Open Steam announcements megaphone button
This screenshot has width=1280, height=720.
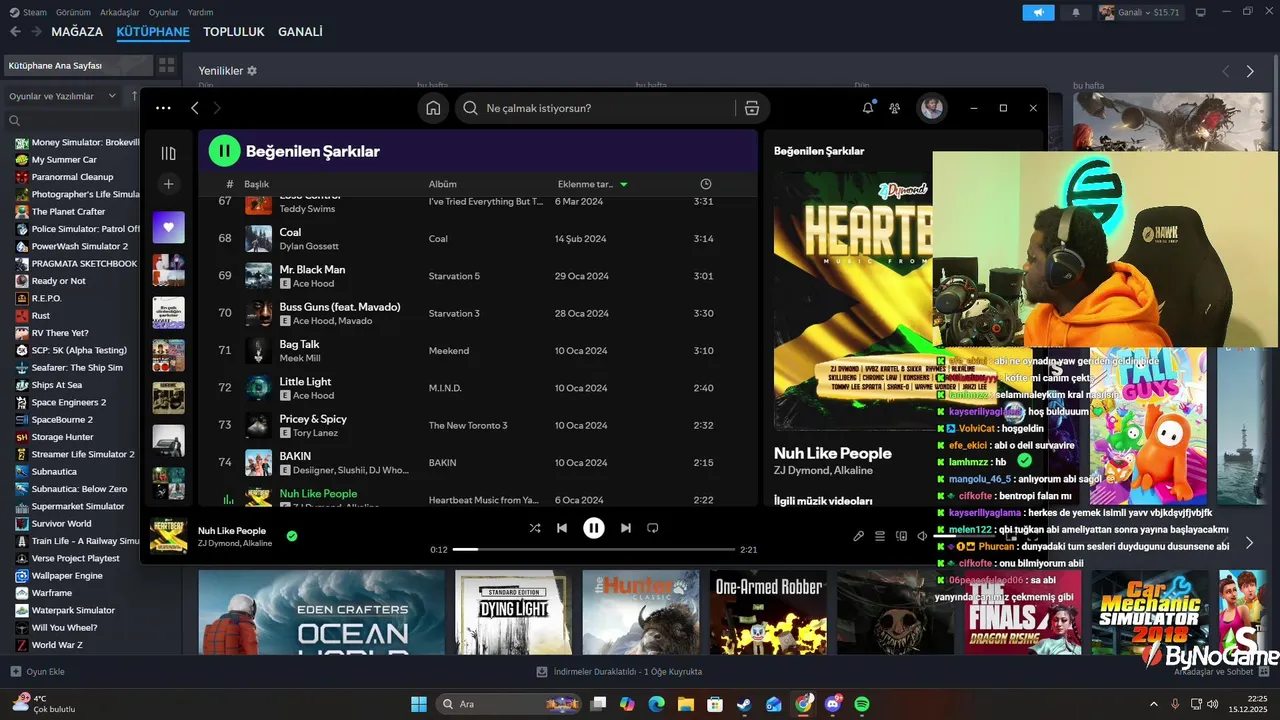coord(1038,12)
